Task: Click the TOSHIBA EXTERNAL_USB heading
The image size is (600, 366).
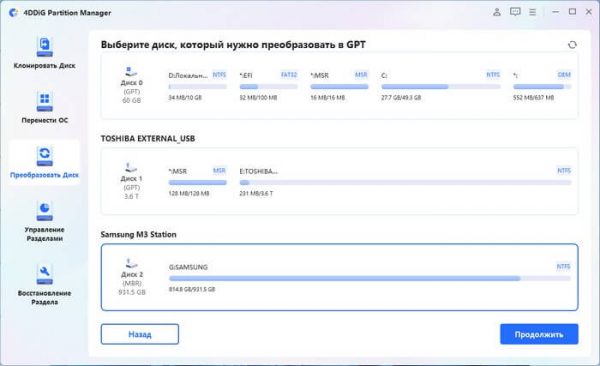Action: coord(148,139)
